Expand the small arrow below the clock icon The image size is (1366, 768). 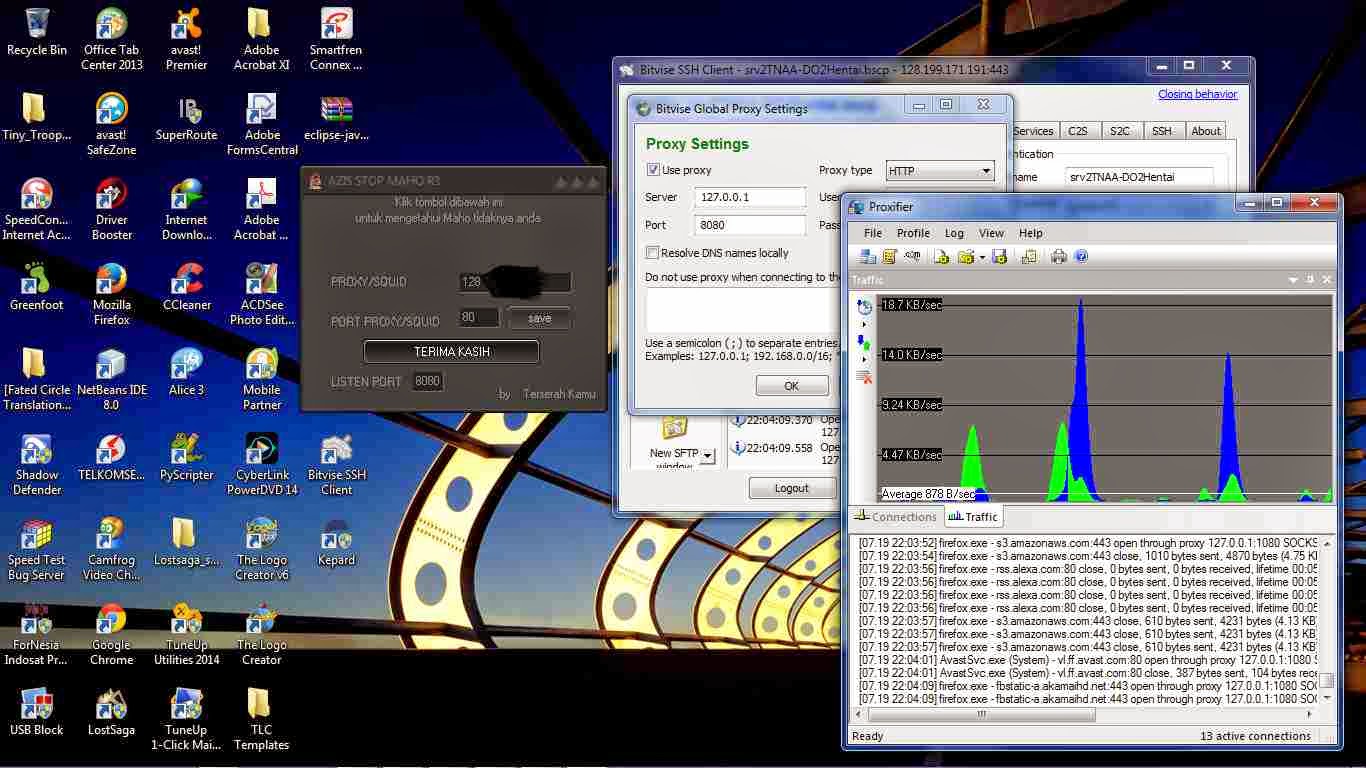pyautogui.click(x=864, y=325)
